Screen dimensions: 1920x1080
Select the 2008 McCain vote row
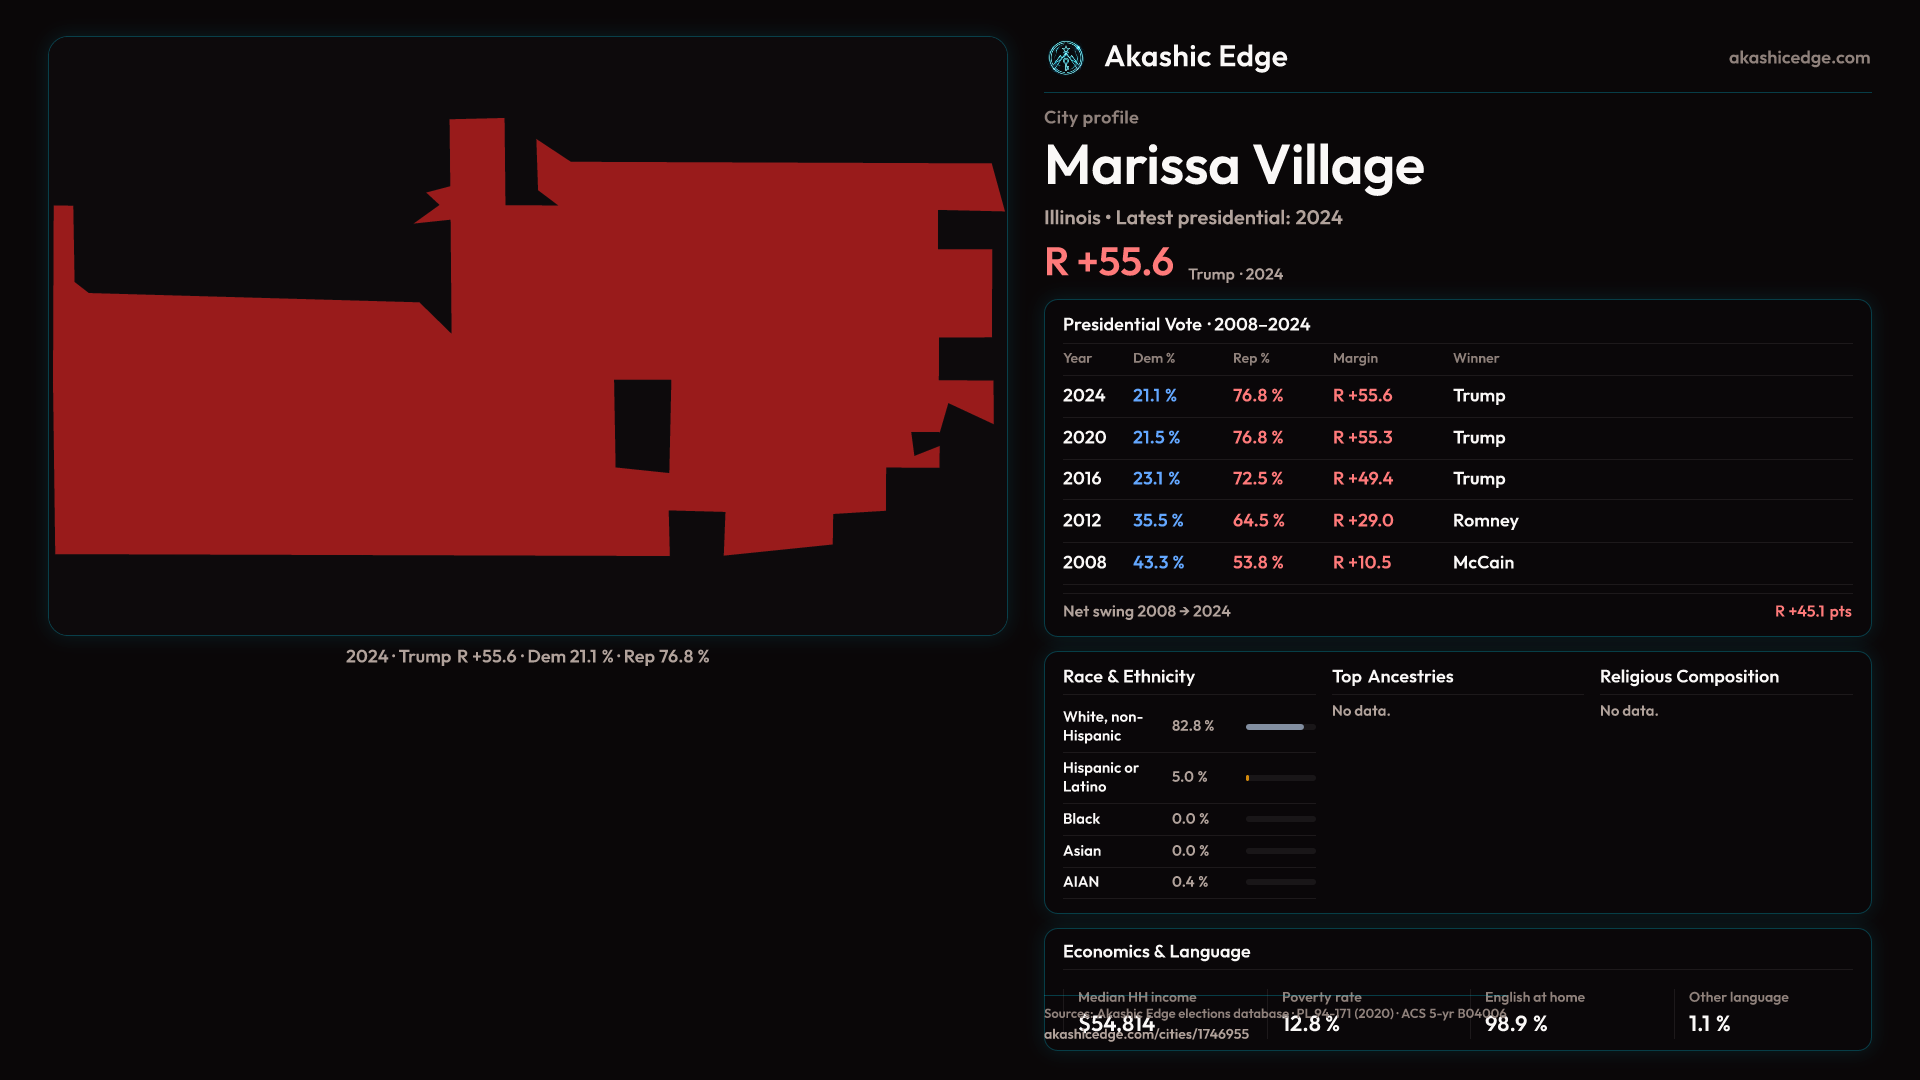click(x=1456, y=563)
